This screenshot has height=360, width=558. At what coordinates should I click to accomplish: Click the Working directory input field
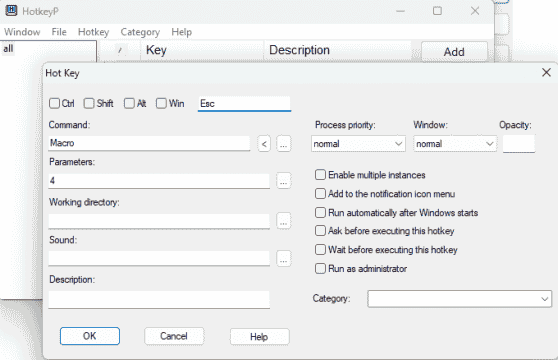[159, 221]
